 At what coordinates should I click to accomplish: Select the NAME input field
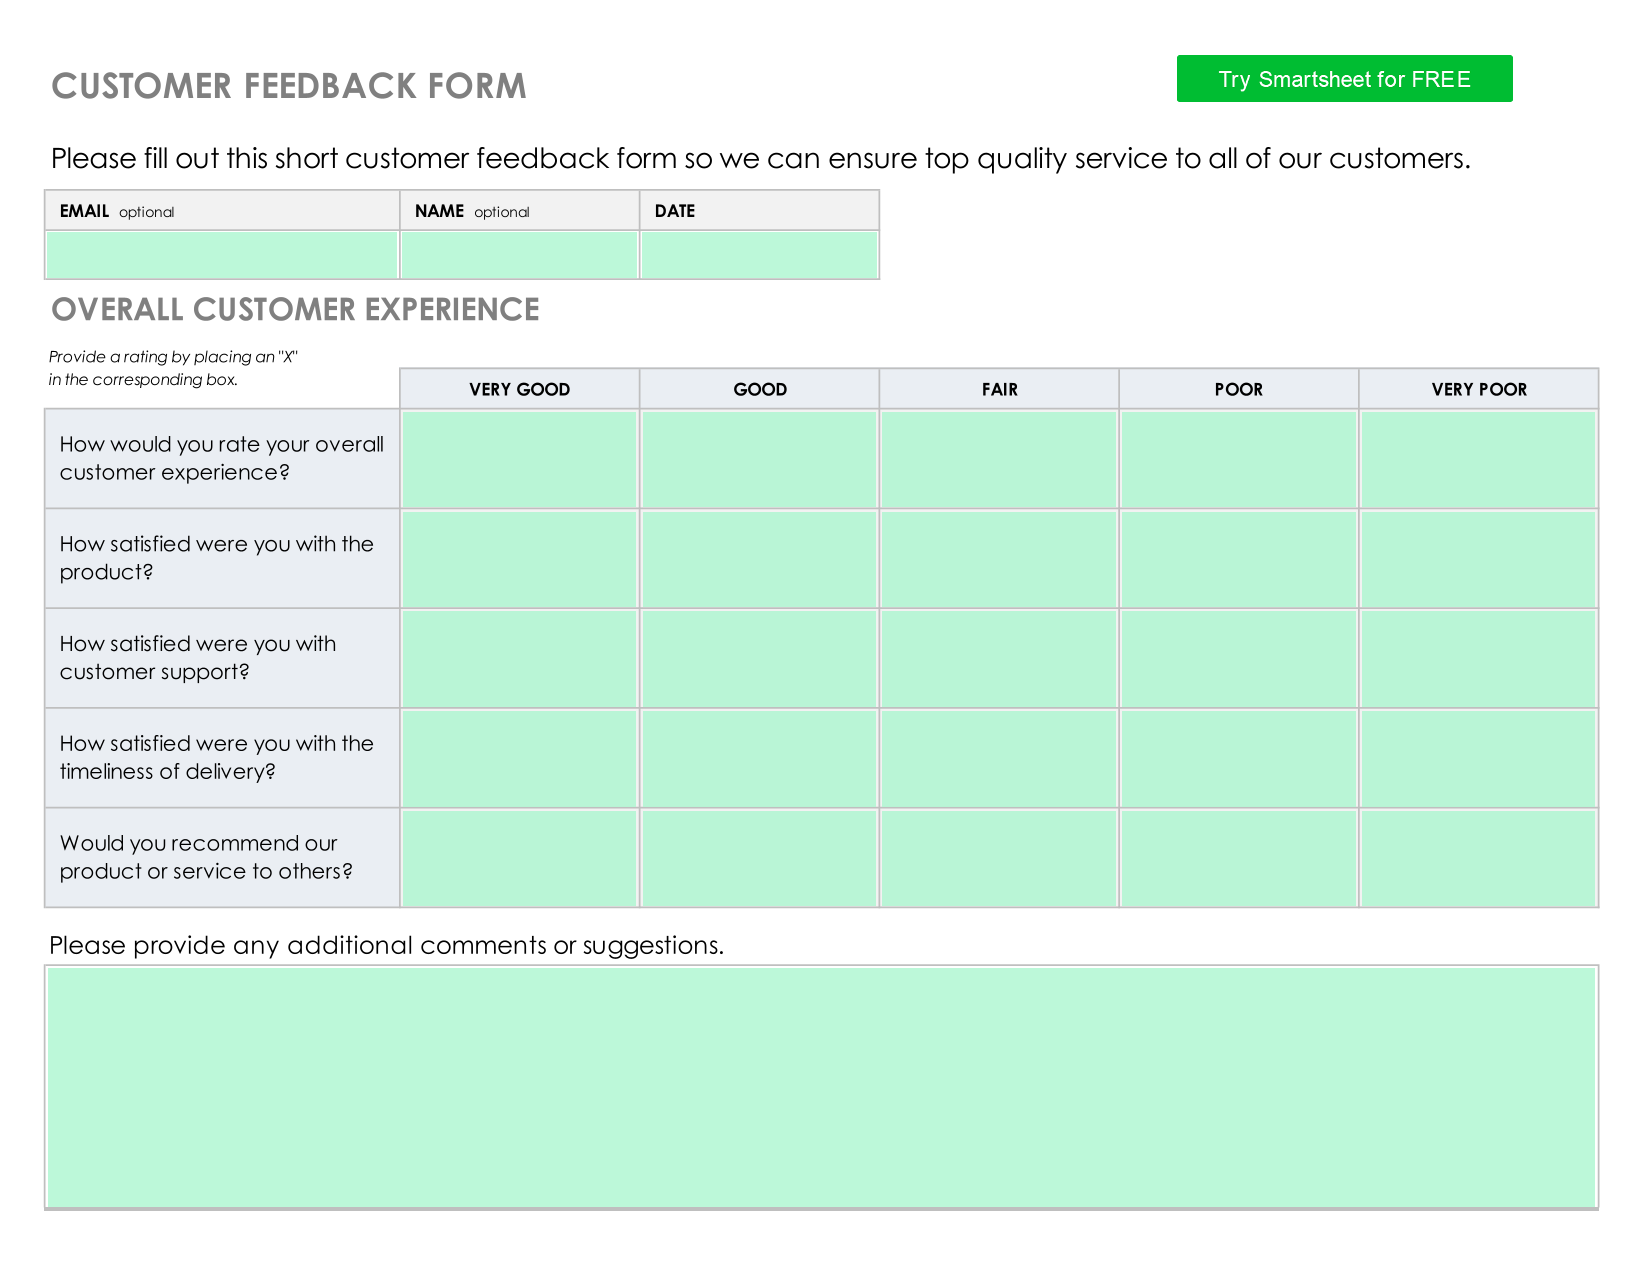519,255
